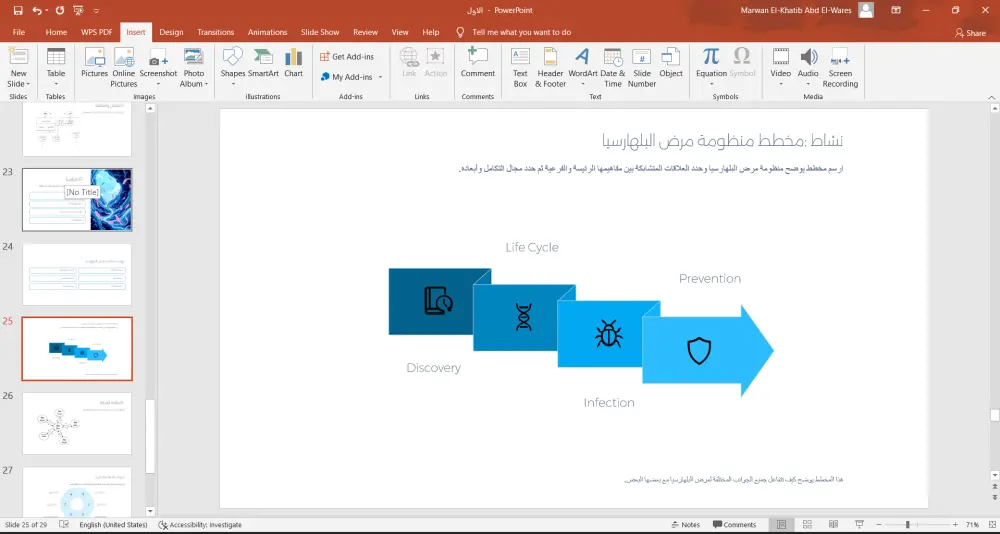Open the Help tab
The width and height of the screenshot is (1000, 534).
tap(430, 32)
